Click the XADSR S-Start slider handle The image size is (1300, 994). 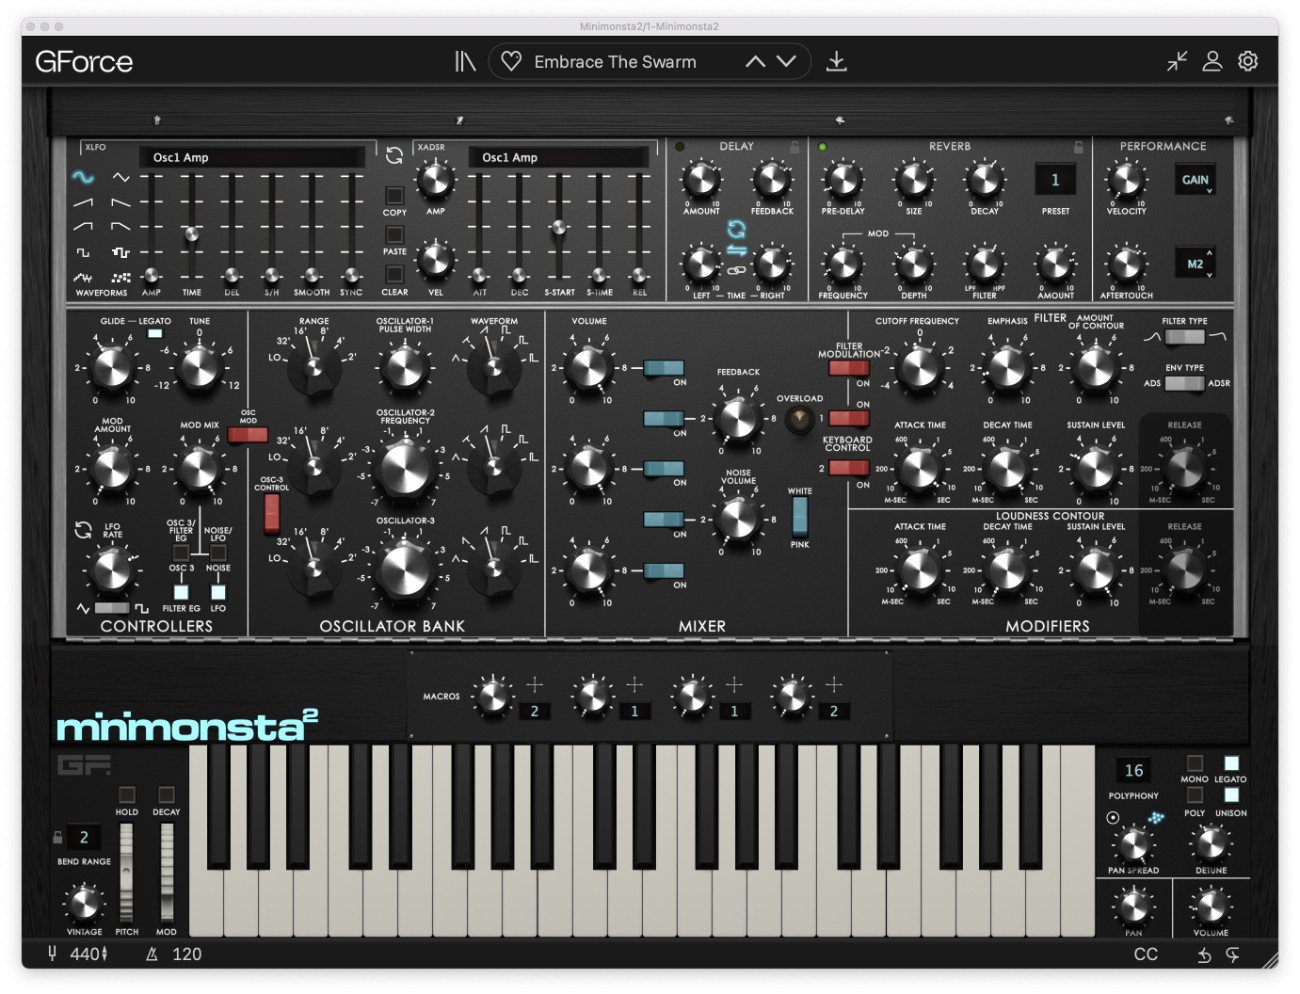pyautogui.click(x=559, y=227)
